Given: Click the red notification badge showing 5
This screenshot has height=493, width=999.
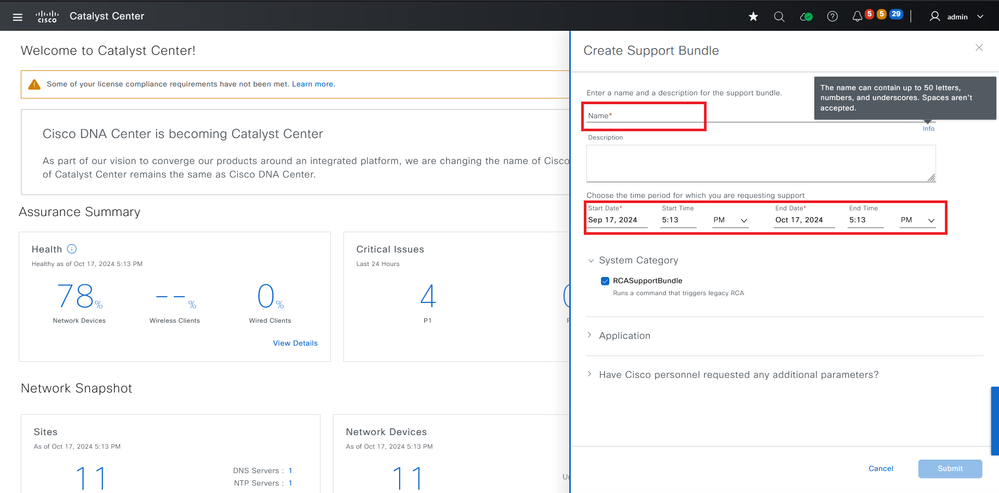Looking at the screenshot, I should pyautogui.click(x=869, y=14).
